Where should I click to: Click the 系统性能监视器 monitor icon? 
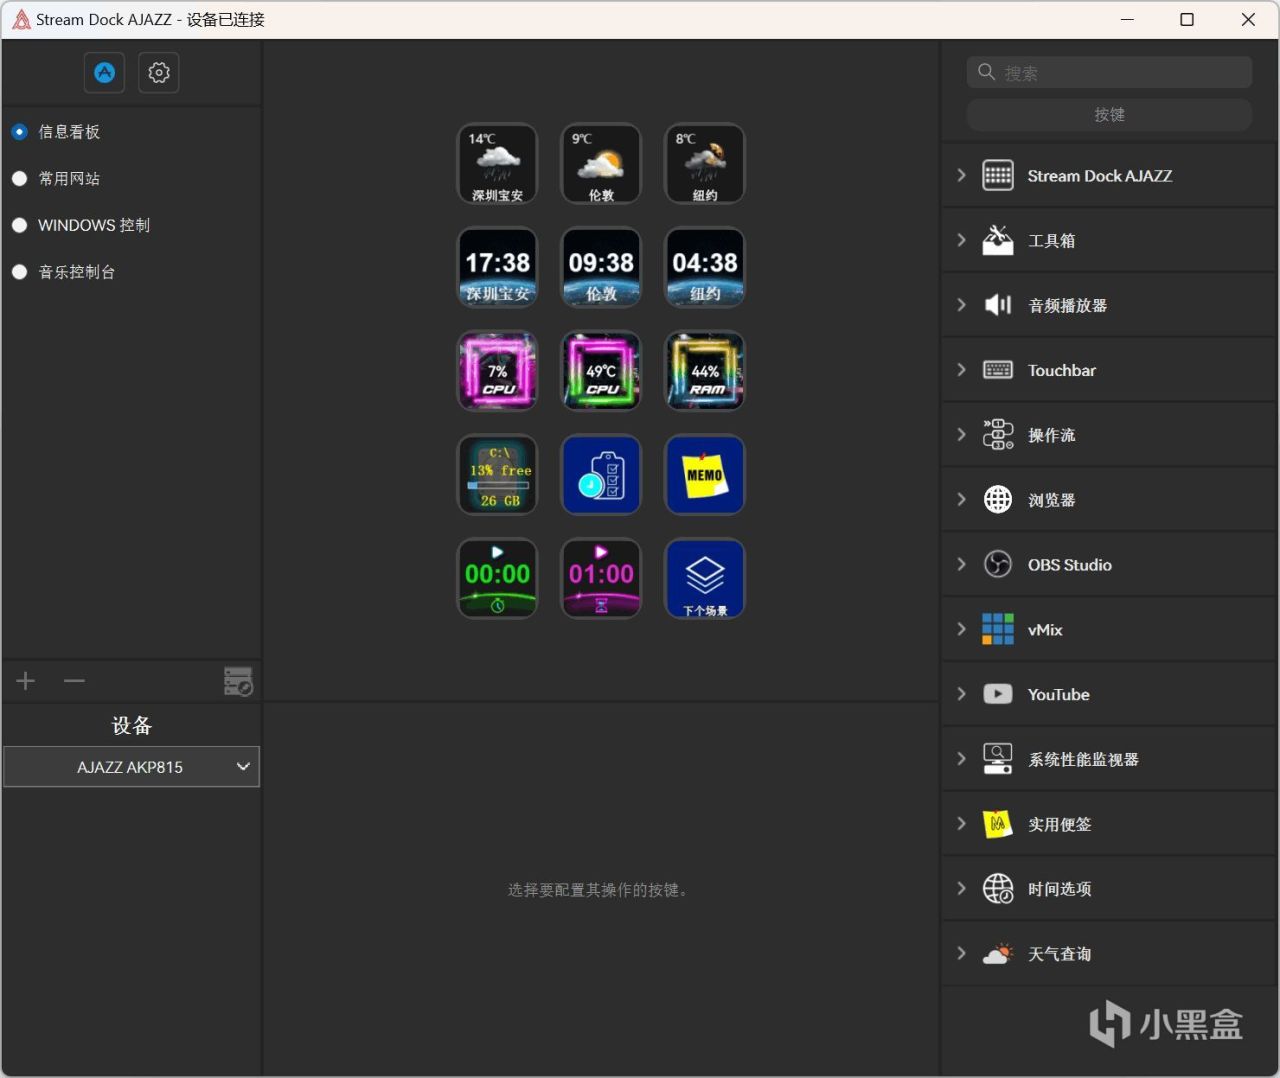click(998, 759)
